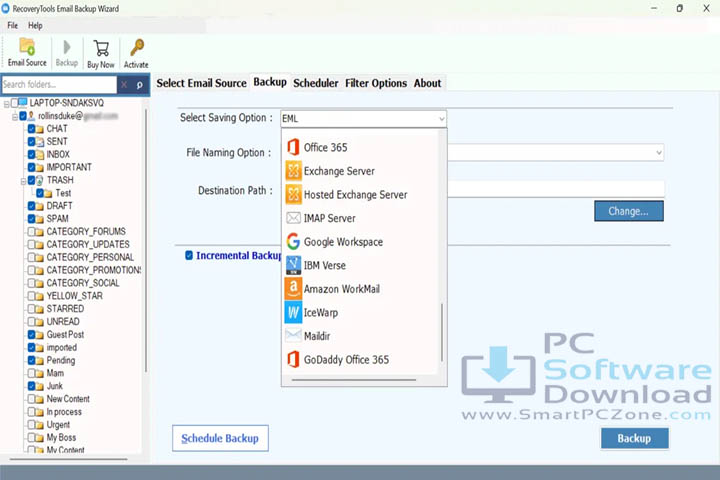The height and width of the screenshot is (480, 720).
Task: Choose the IMAP Server envelope icon
Action: pyautogui.click(x=293, y=218)
